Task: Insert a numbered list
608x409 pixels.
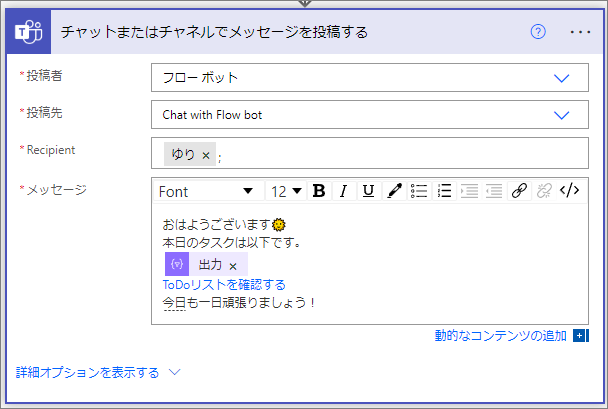Action: 444,191
